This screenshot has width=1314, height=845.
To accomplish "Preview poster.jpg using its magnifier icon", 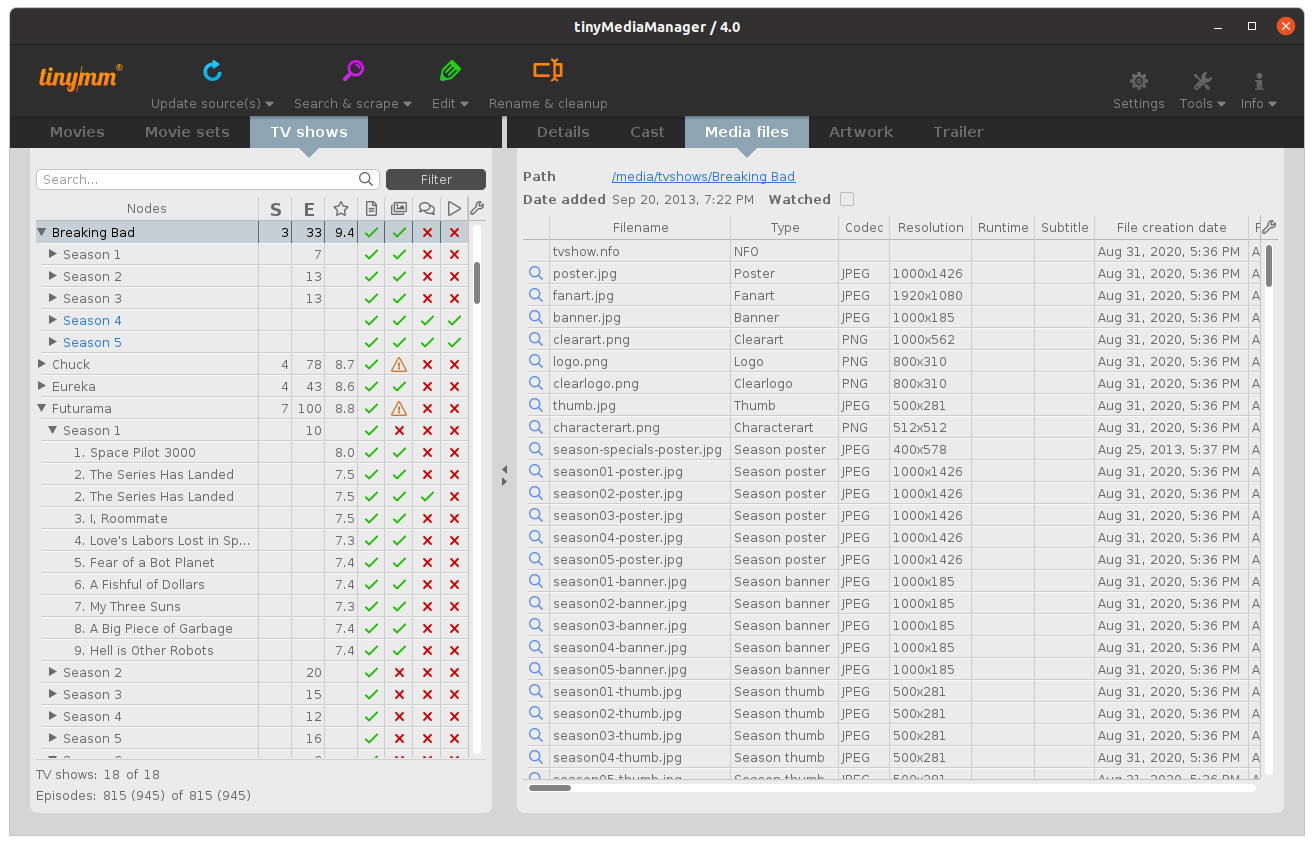I will point(536,273).
